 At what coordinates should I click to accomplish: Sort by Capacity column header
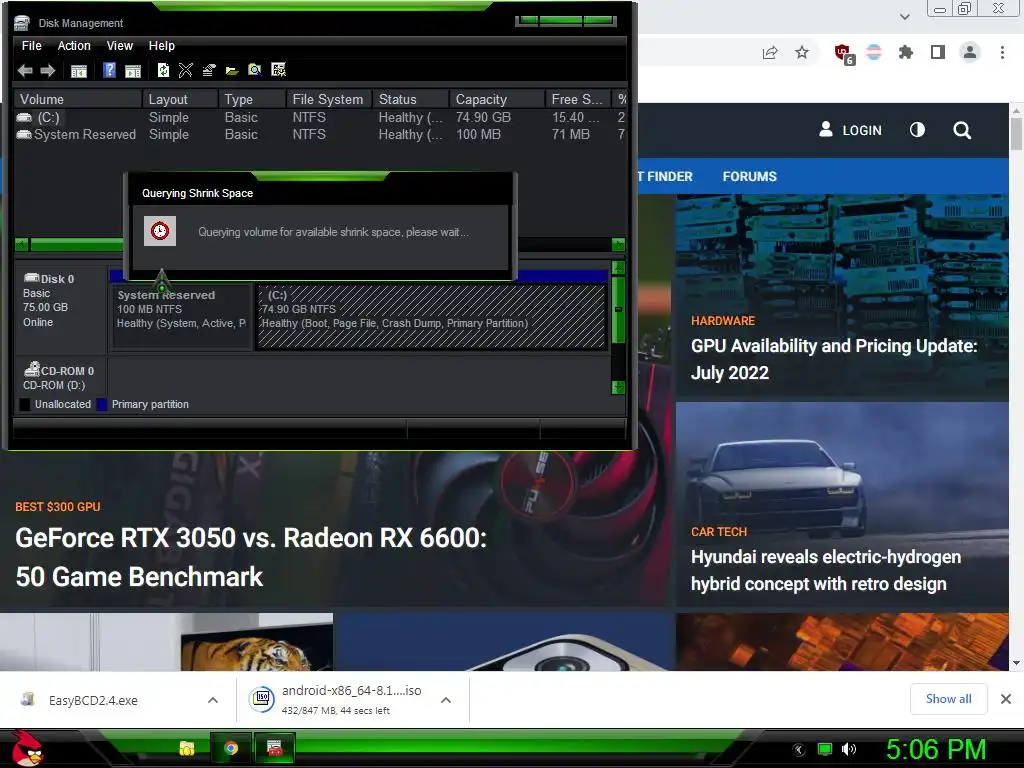[x=497, y=99]
